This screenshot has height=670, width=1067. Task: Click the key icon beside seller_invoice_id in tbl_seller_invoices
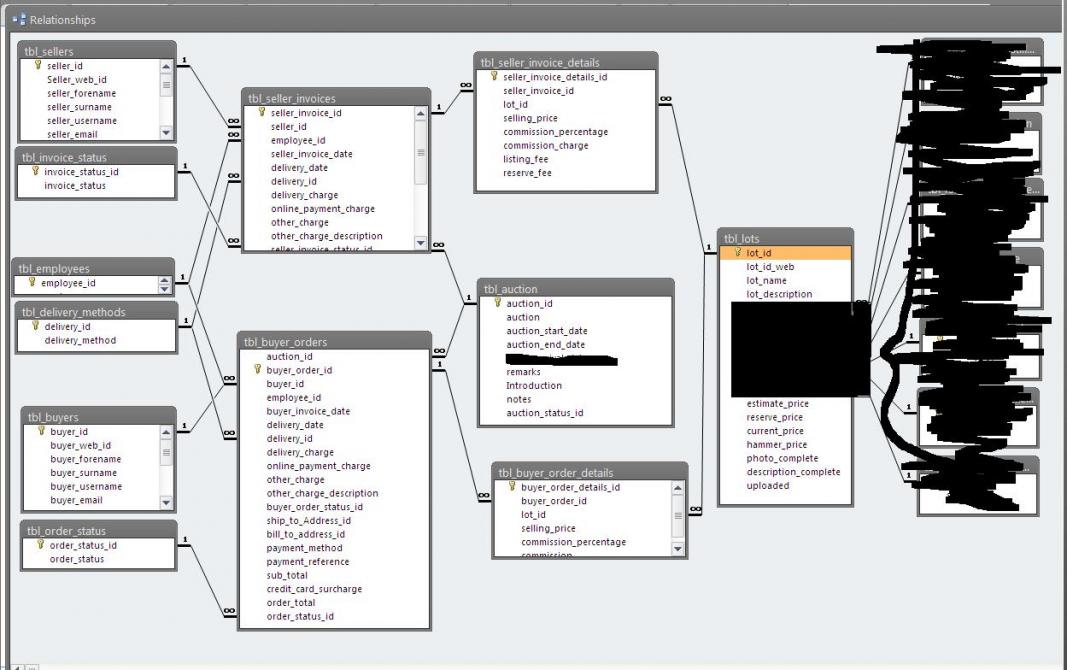pyautogui.click(x=261, y=112)
